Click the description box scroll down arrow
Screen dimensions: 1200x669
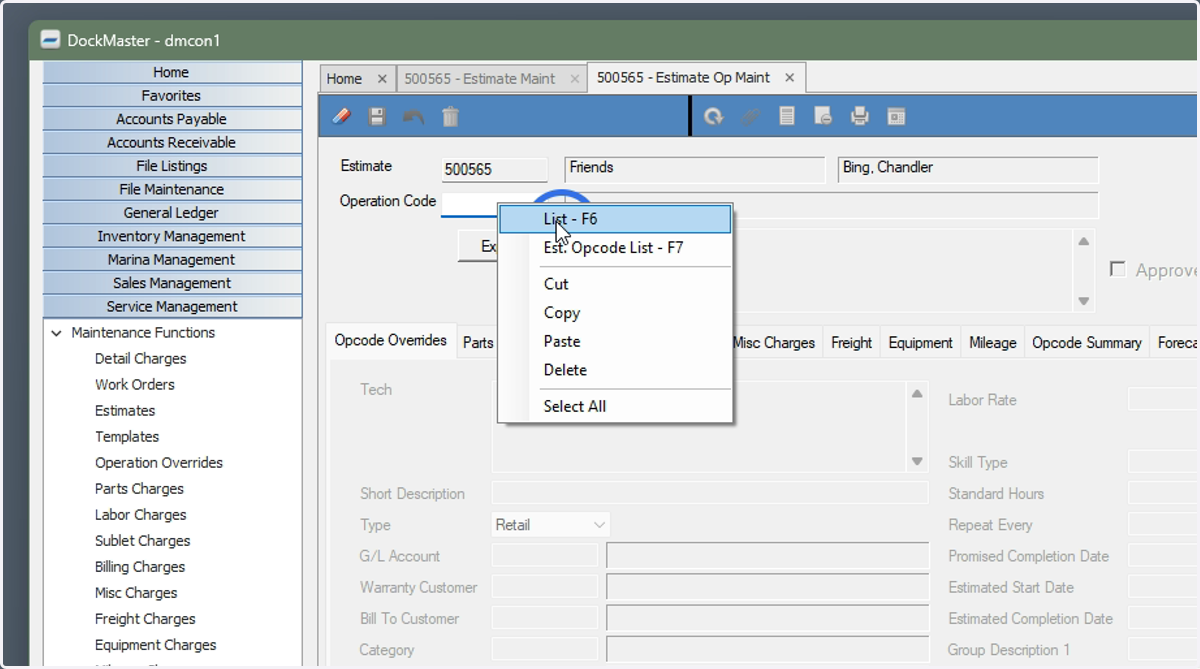click(x=1083, y=301)
